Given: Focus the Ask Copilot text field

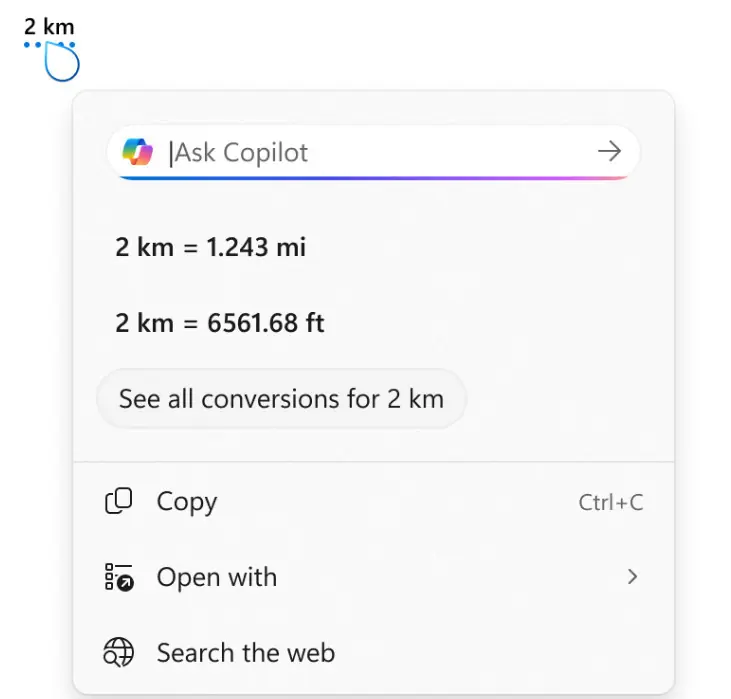Looking at the screenshot, I should [x=380, y=152].
